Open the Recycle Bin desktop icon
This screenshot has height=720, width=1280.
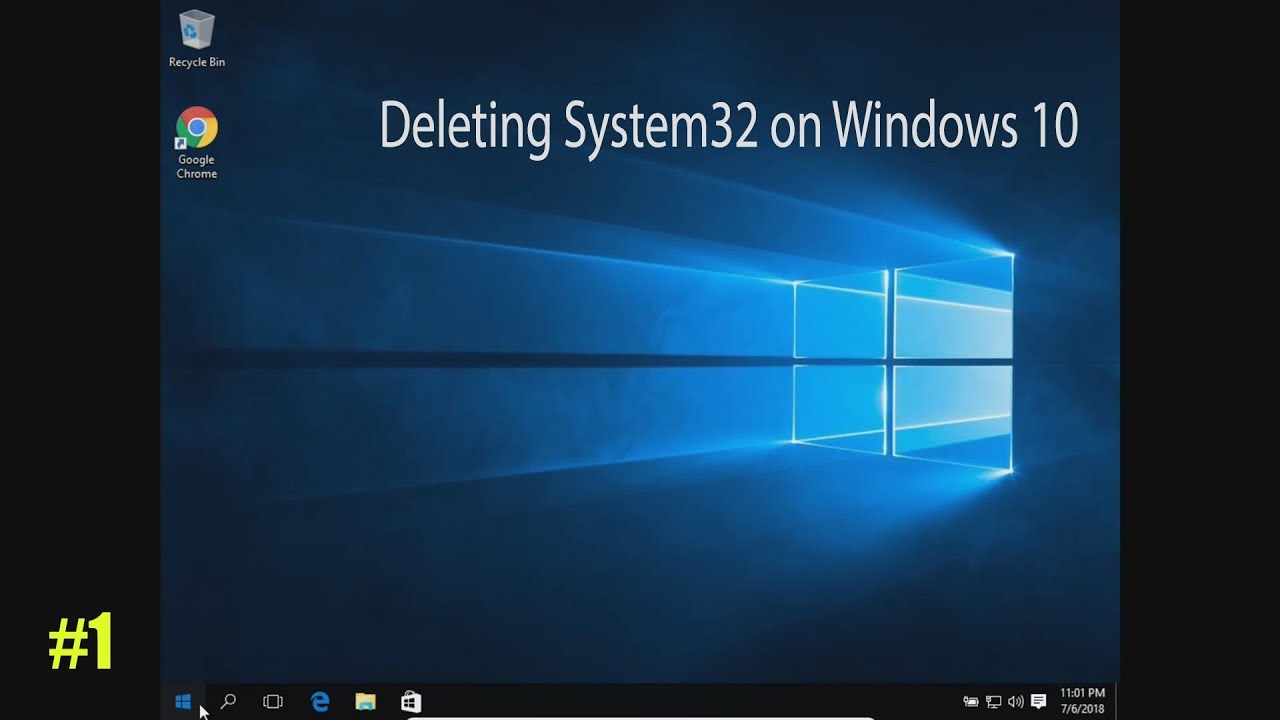click(196, 40)
